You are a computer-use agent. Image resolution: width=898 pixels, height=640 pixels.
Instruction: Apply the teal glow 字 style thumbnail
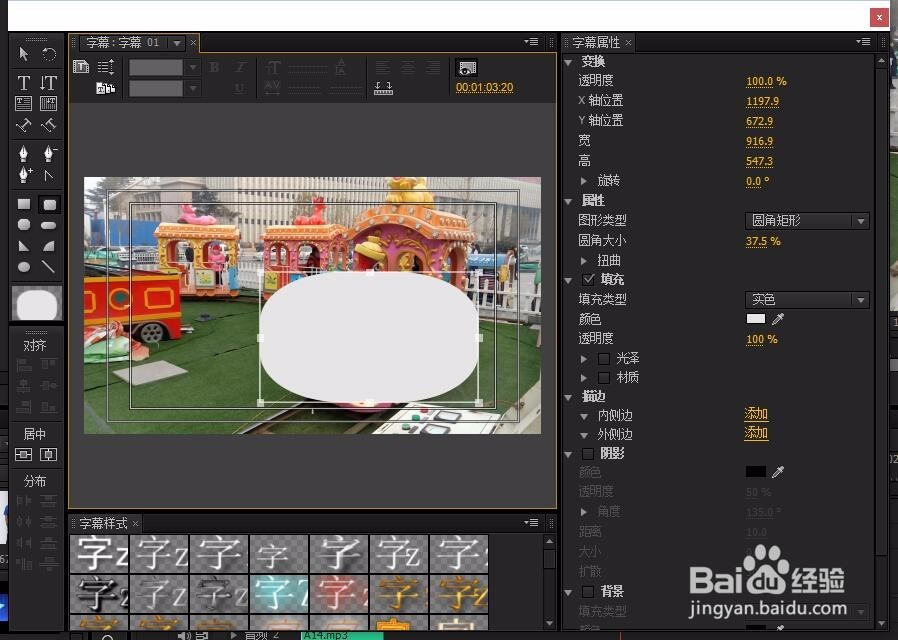click(x=278, y=592)
